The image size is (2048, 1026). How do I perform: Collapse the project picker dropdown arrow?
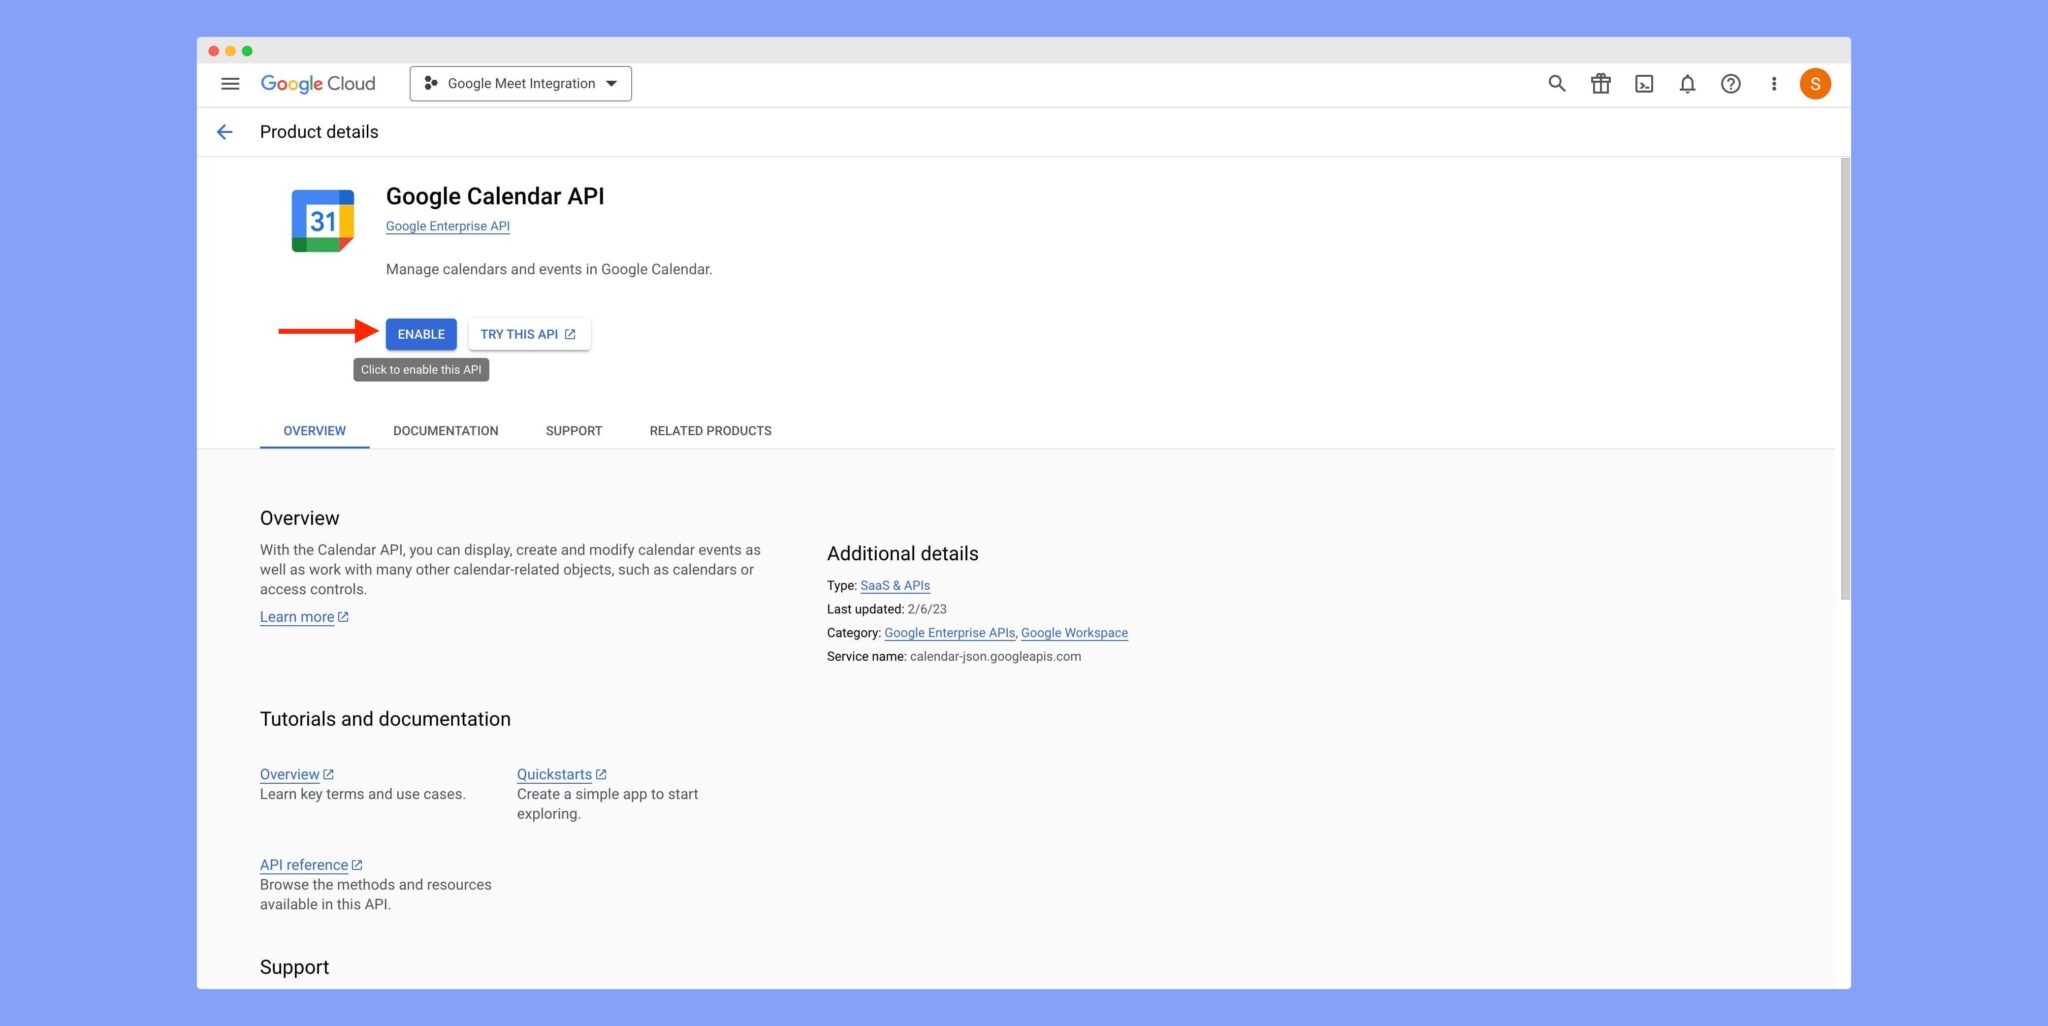point(611,84)
